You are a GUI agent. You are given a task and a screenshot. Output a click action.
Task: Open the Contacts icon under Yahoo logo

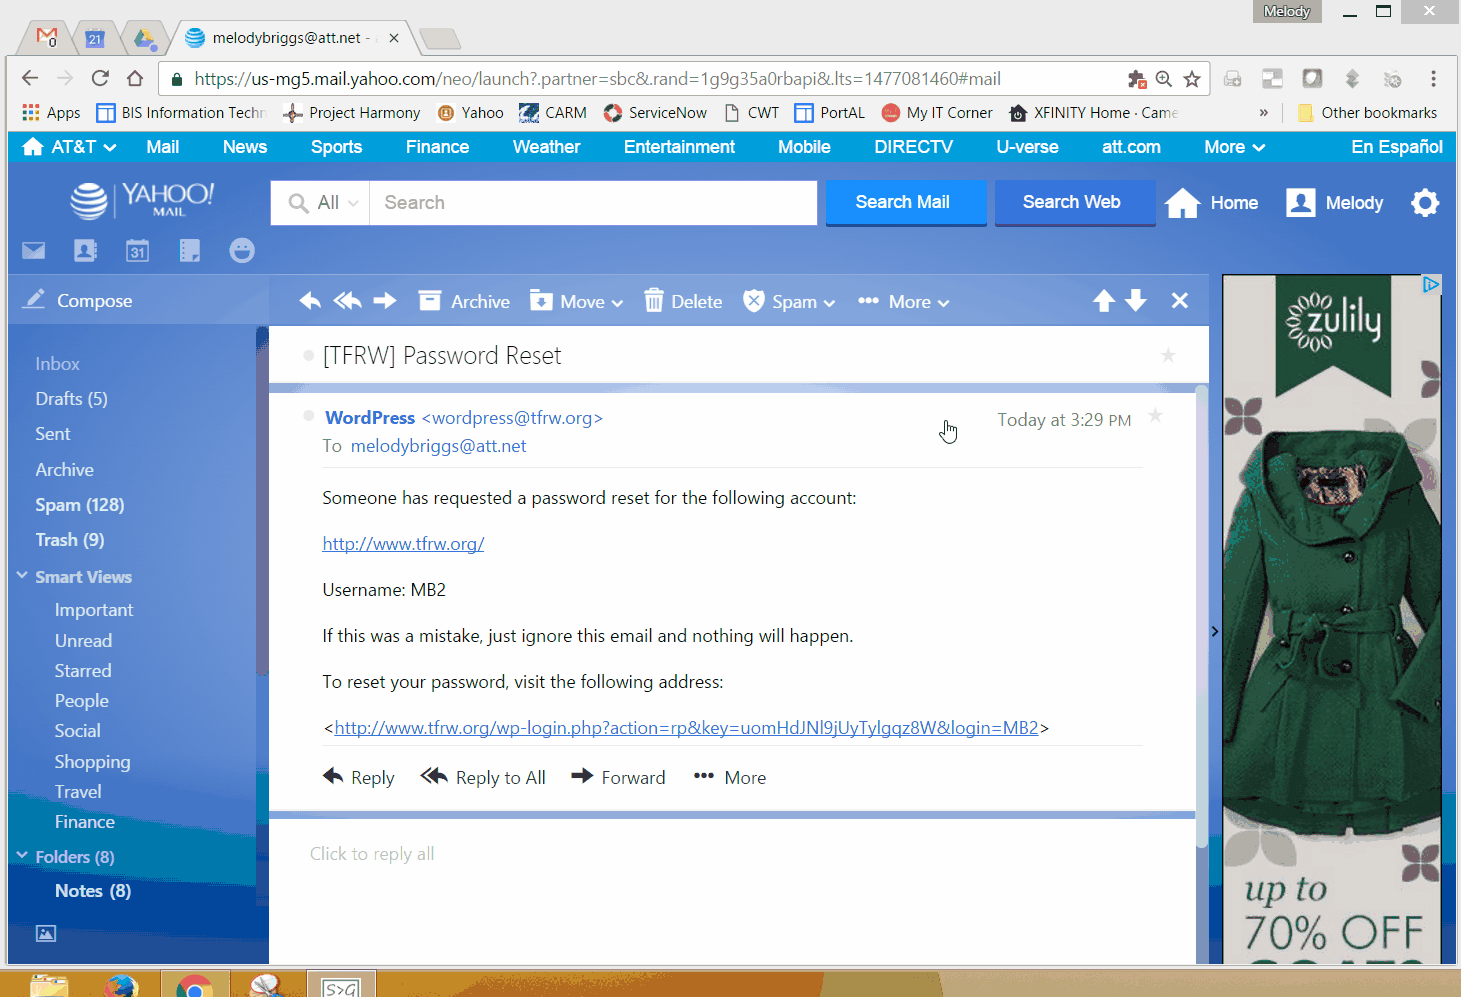(86, 250)
